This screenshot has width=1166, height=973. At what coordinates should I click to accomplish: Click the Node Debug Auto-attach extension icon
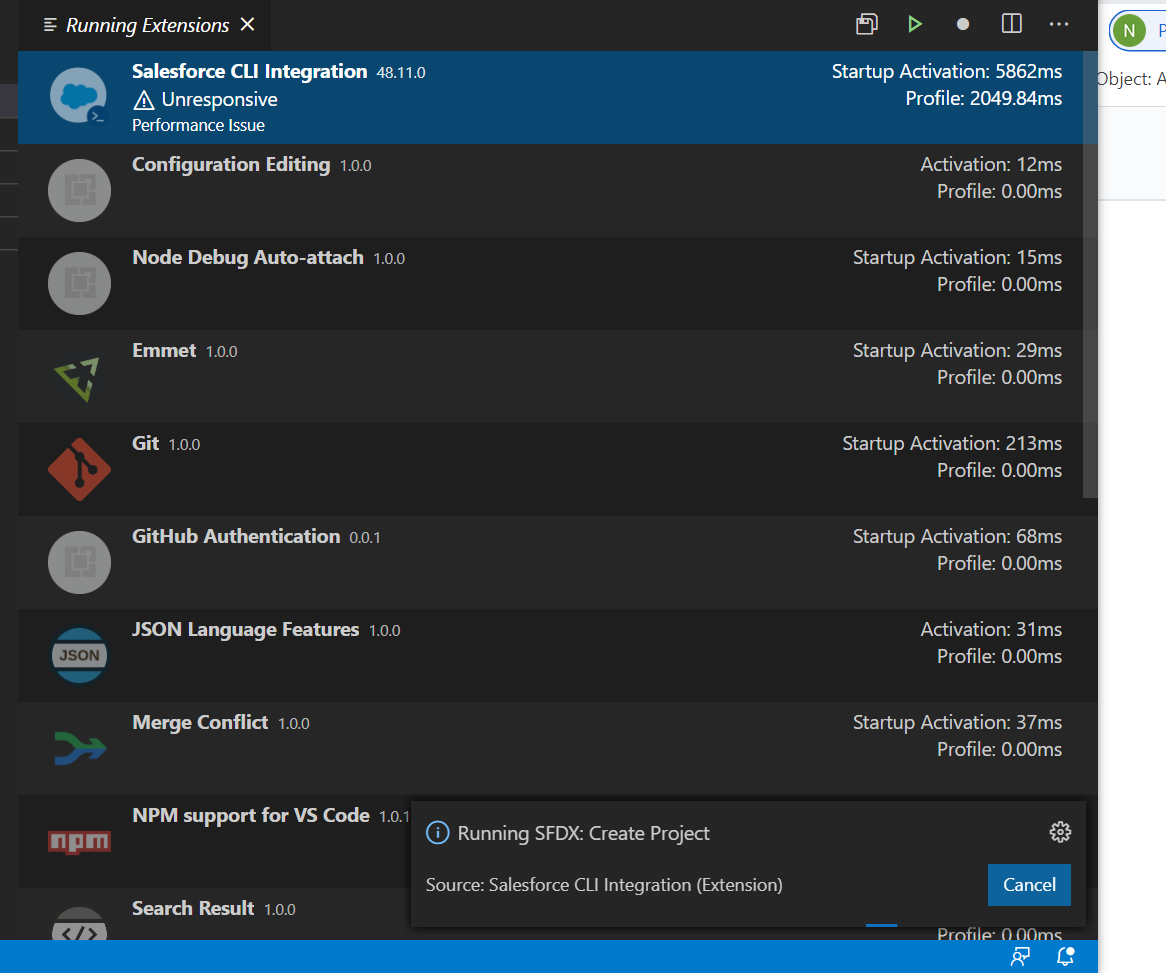click(80, 283)
